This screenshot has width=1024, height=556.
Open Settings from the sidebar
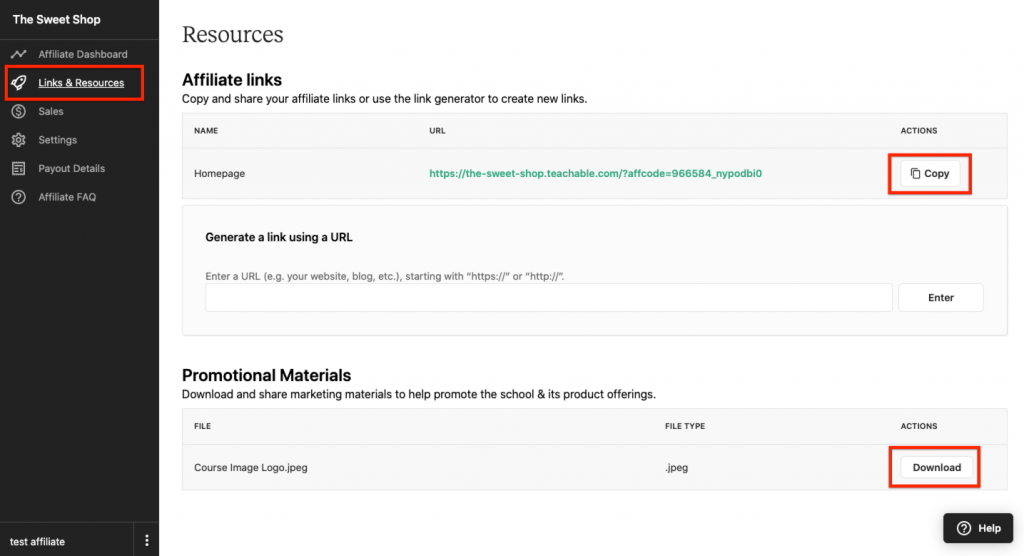coord(57,140)
